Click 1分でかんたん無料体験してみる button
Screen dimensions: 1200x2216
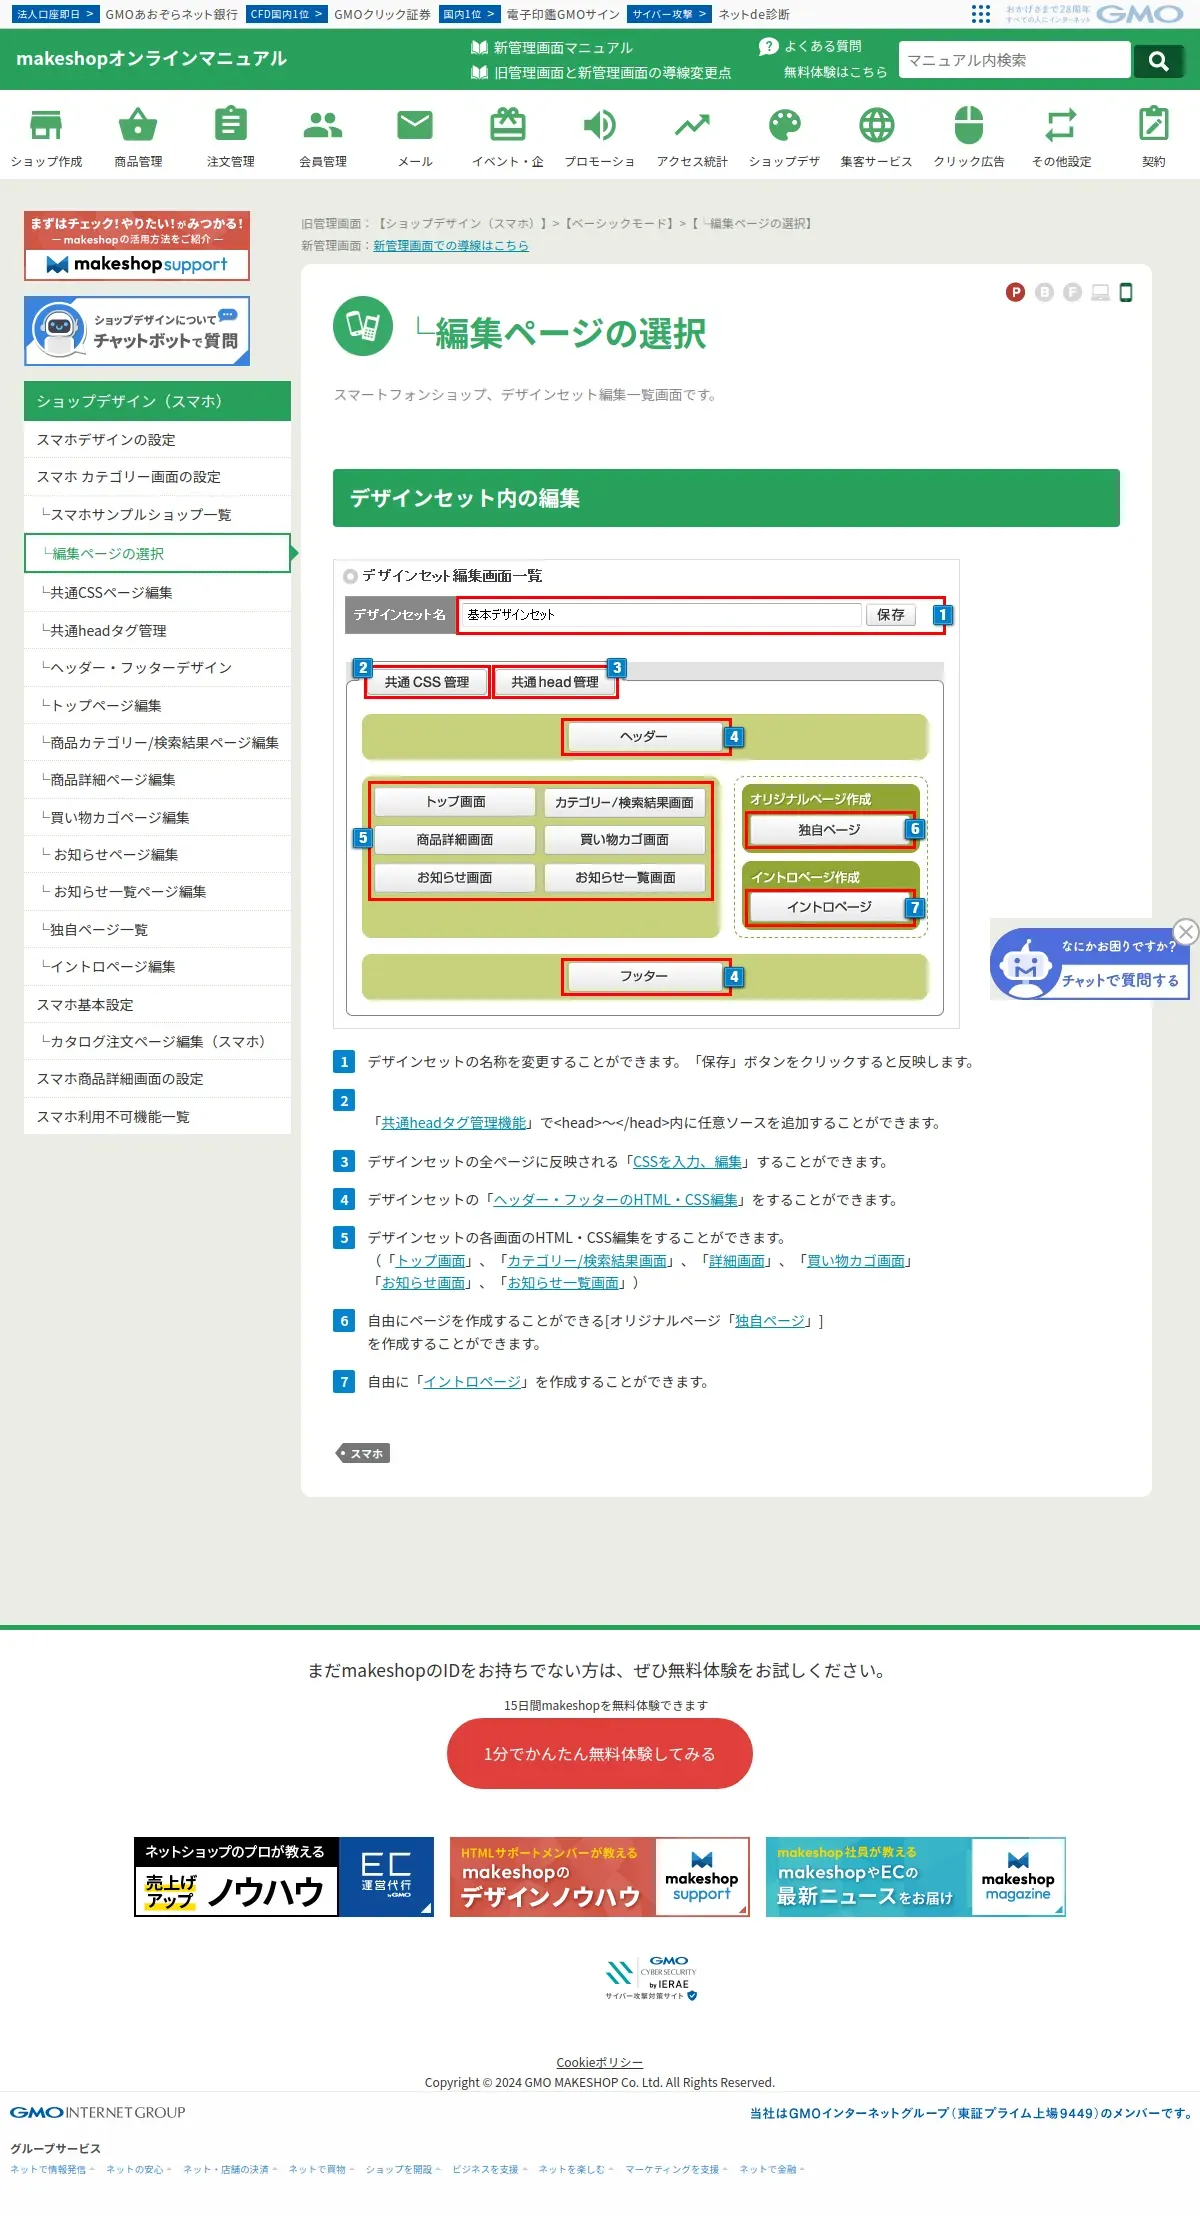tap(600, 1753)
